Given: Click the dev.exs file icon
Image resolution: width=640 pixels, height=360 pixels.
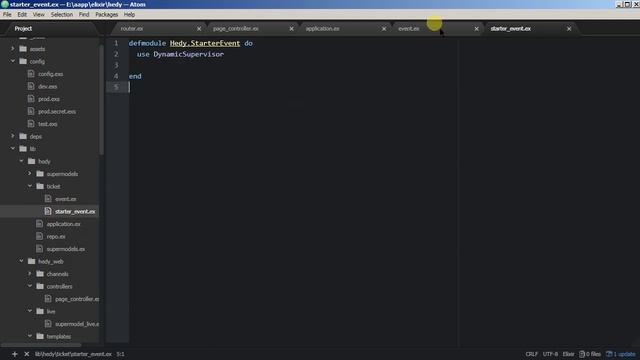Looking at the screenshot, I should [x=31, y=86].
